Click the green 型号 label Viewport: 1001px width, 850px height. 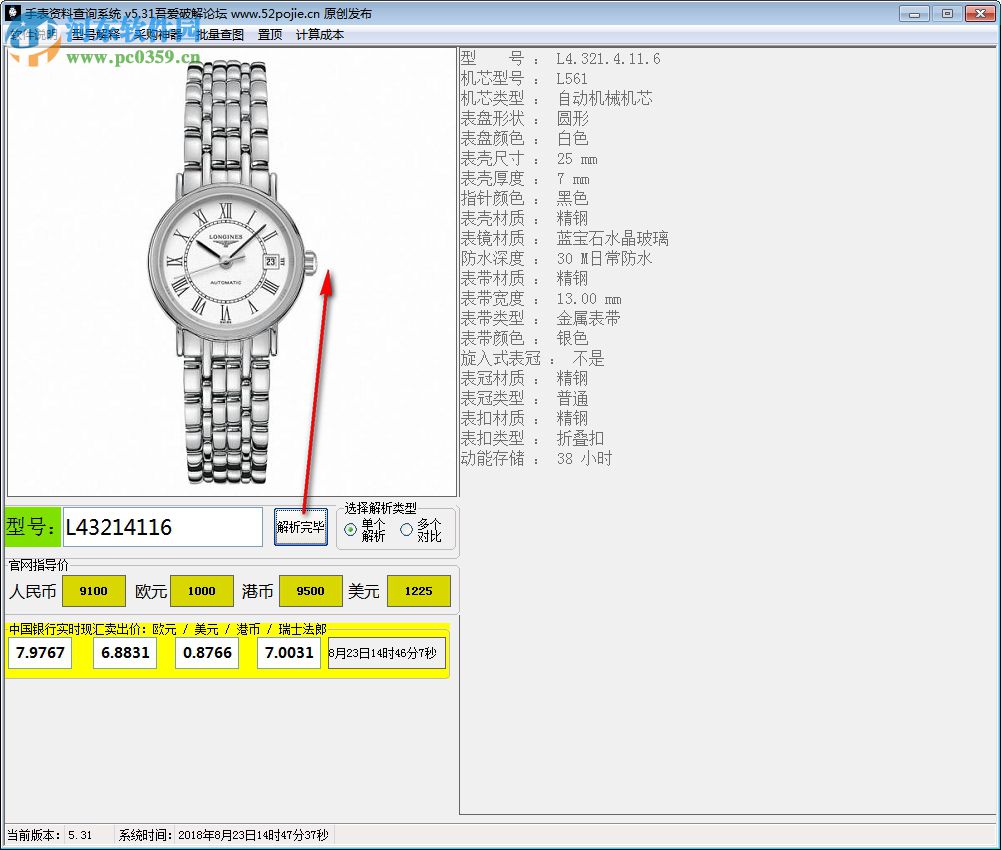(x=33, y=527)
